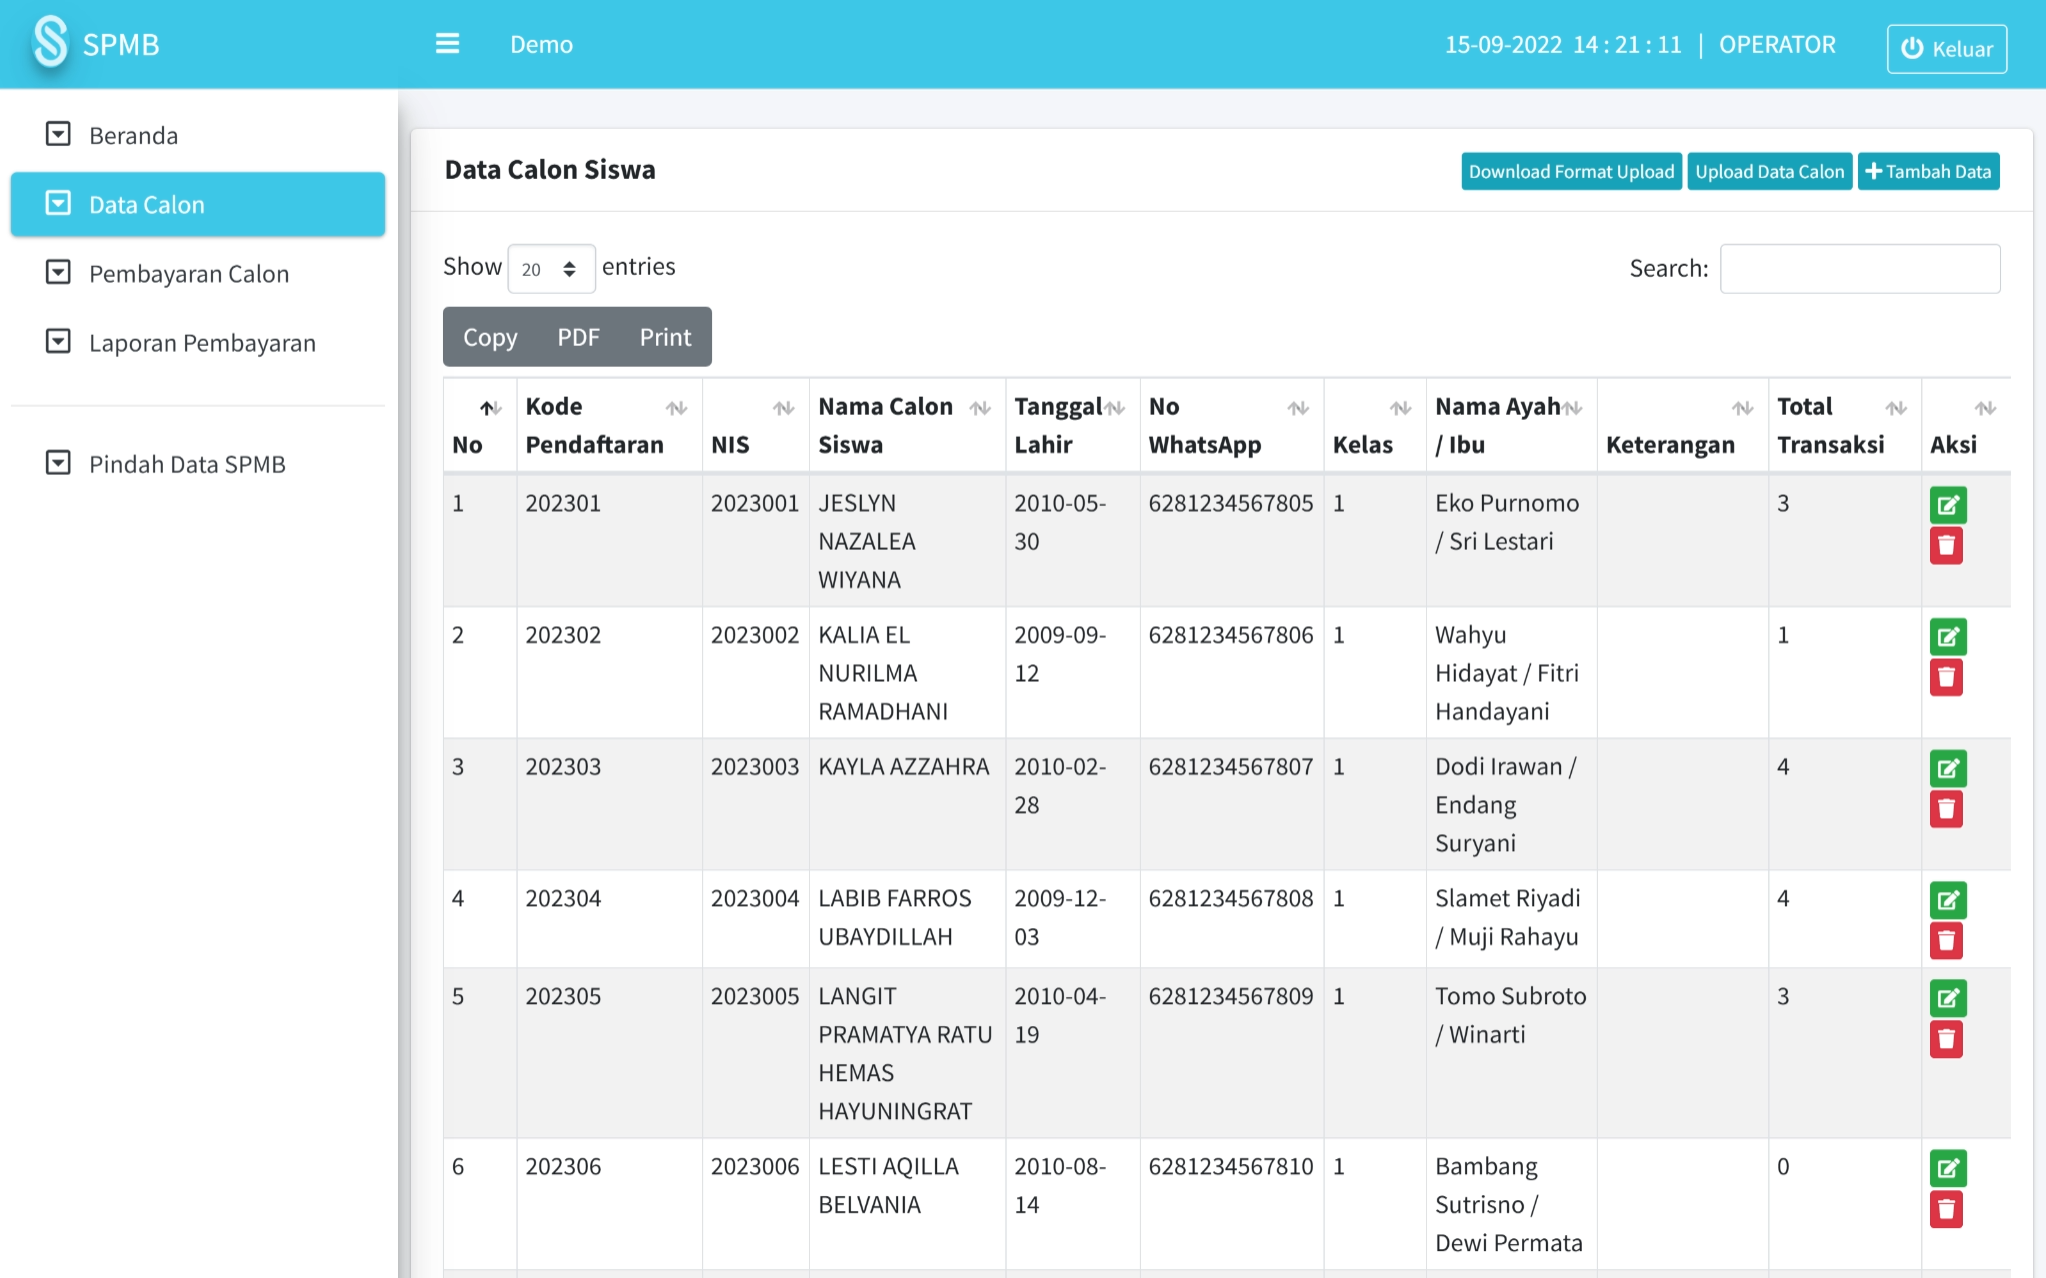Log out with Keluar button
This screenshot has height=1278, width=2046.
pyautogui.click(x=1946, y=48)
